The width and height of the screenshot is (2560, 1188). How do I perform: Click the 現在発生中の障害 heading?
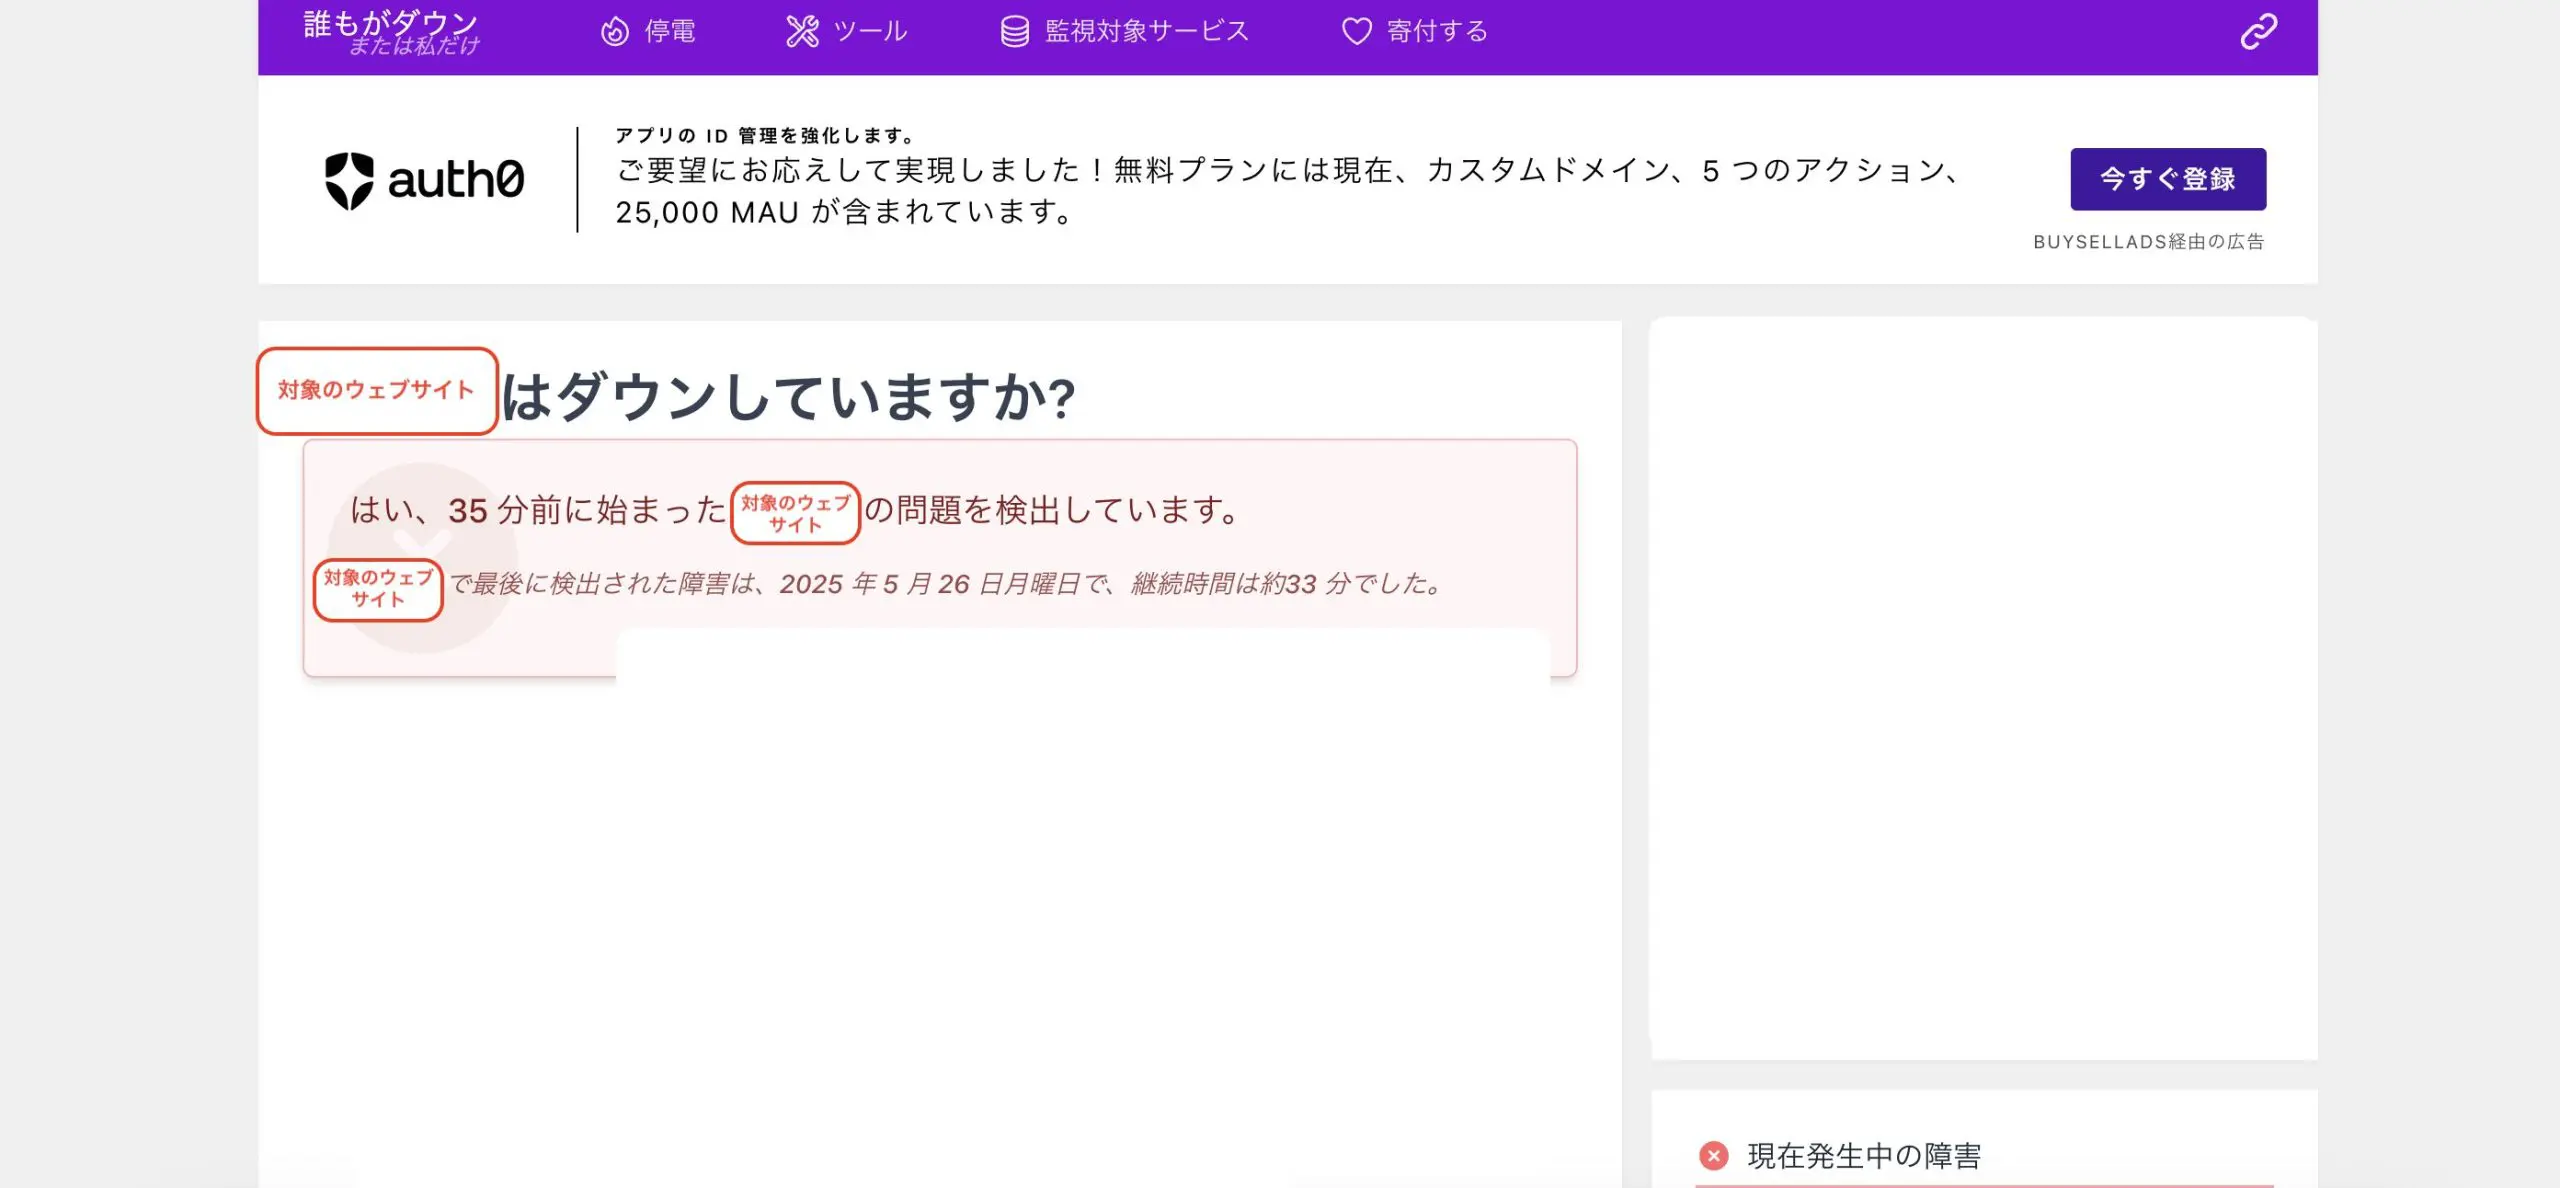pyautogui.click(x=1866, y=1155)
